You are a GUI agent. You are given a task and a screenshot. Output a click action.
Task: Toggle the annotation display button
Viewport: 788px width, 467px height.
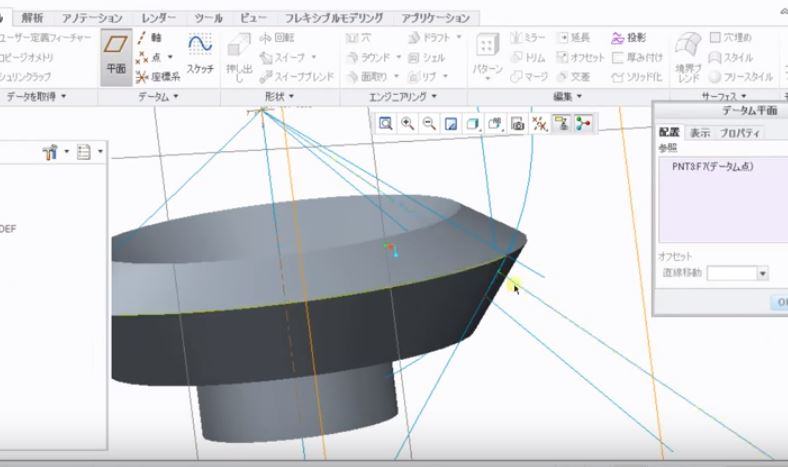[561, 123]
